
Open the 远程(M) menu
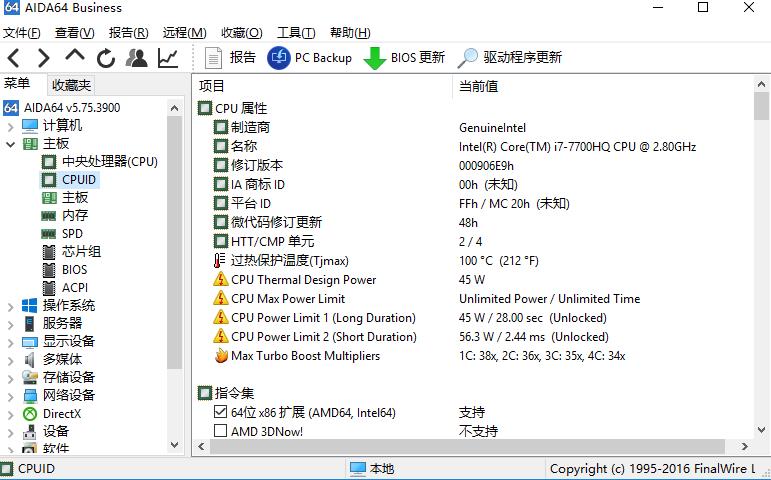pos(184,33)
